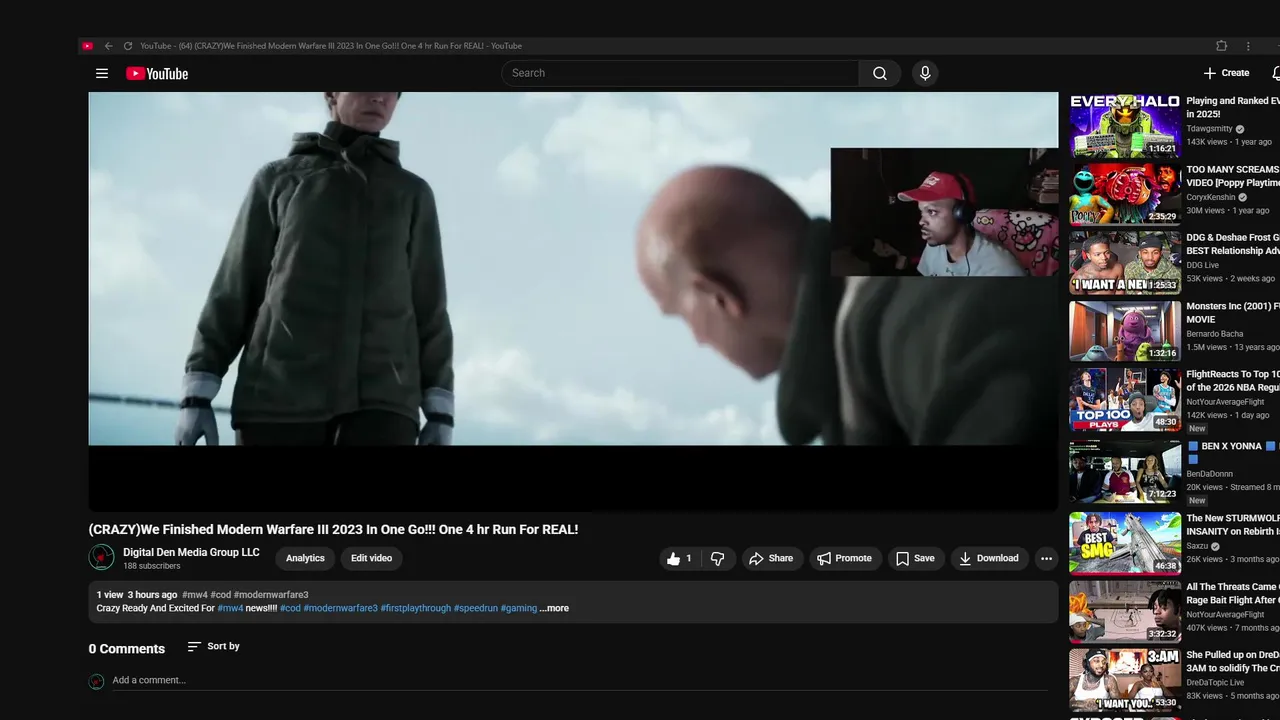Click '188 subscribers' text
The width and height of the screenshot is (1280, 720).
click(152, 566)
